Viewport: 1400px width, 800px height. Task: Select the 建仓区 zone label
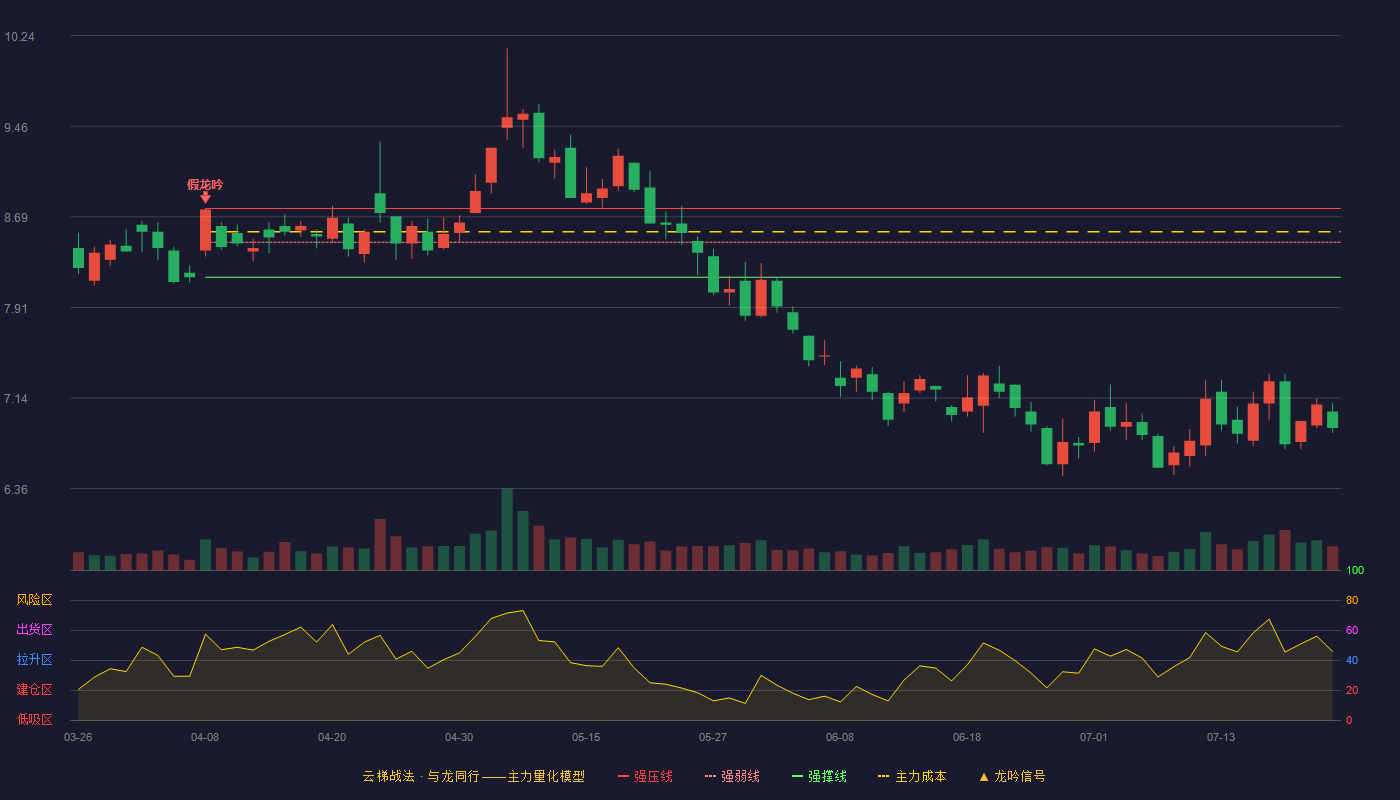(x=34, y=690)
